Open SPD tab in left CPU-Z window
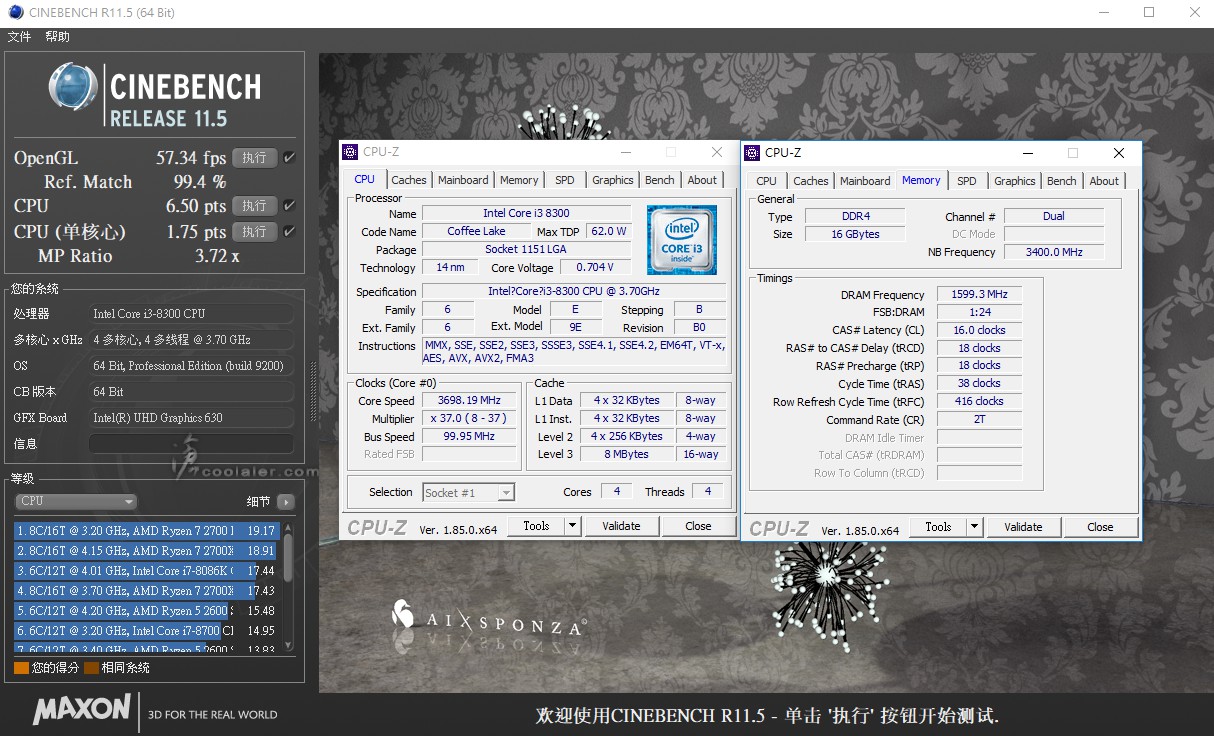Screen dimensions: 1214x736 point(565,180)
